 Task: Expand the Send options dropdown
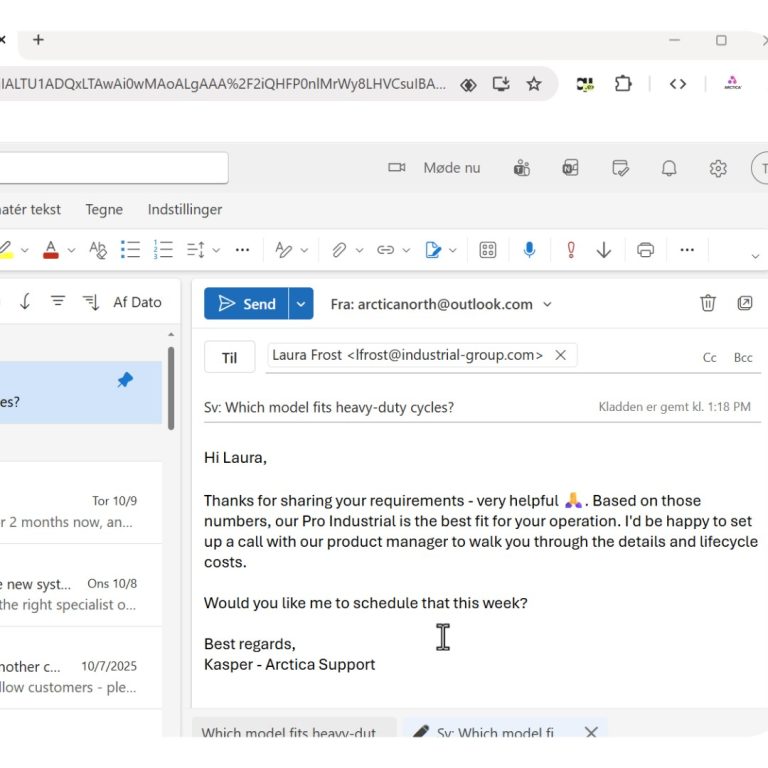tap(301, 304)
